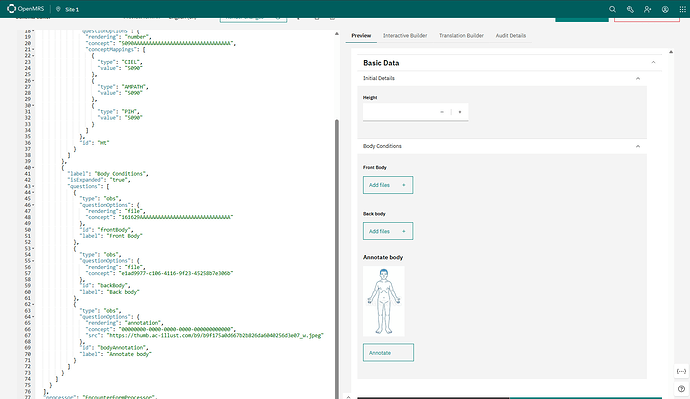Image resolution: width=690 pixels, height=399 pixels.
Task: Click the Initial Details section title
Action: pyautogui.click(x=378, y=78)
